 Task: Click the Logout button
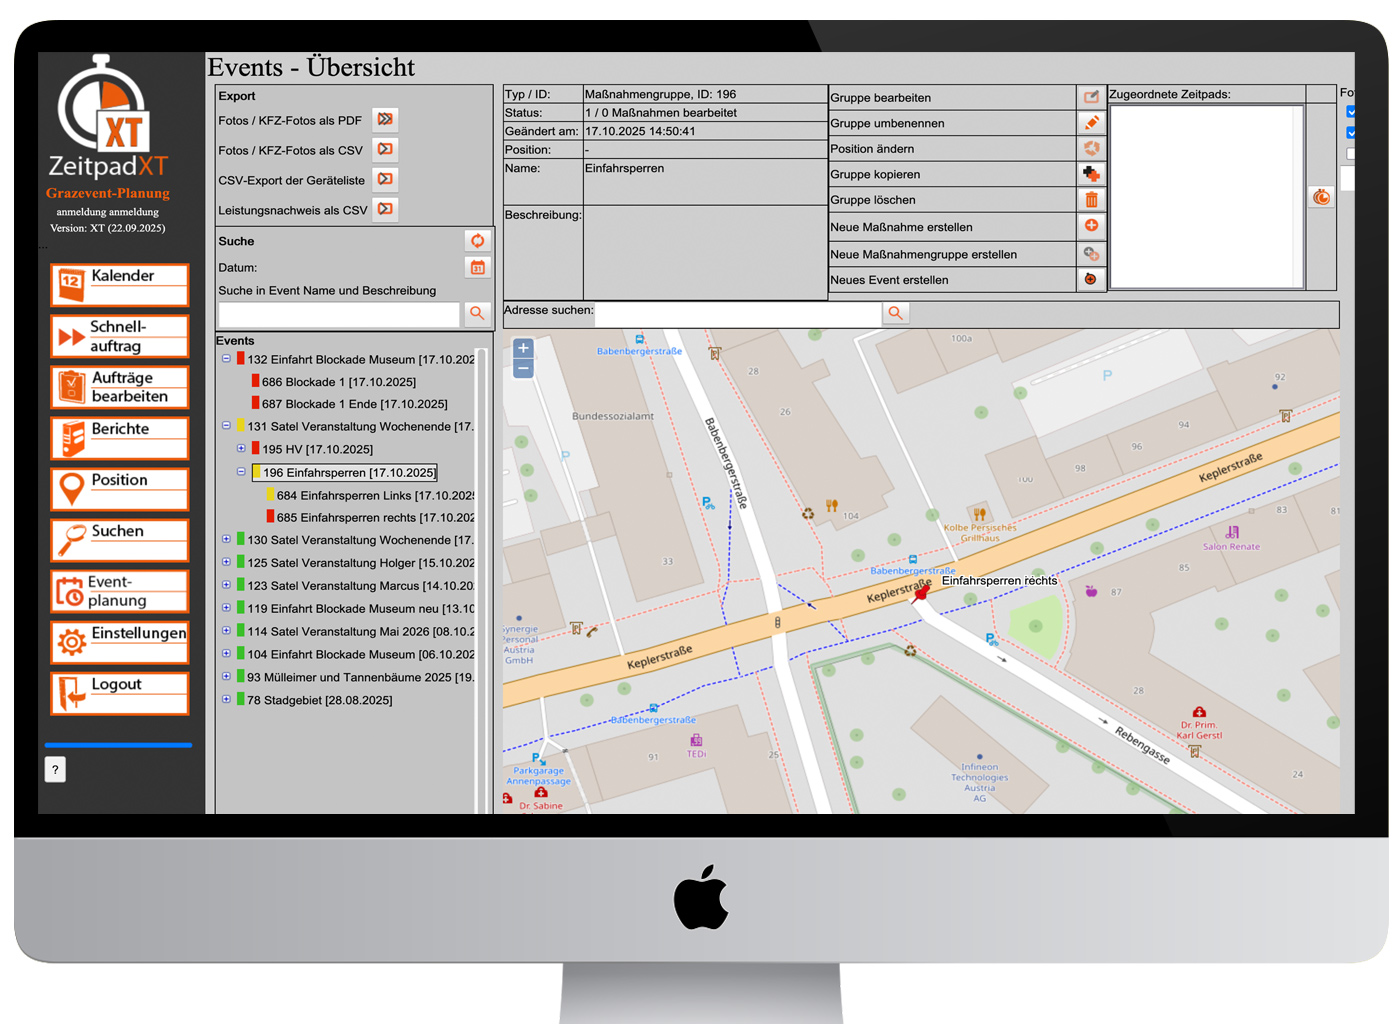(x=119, y=693)
